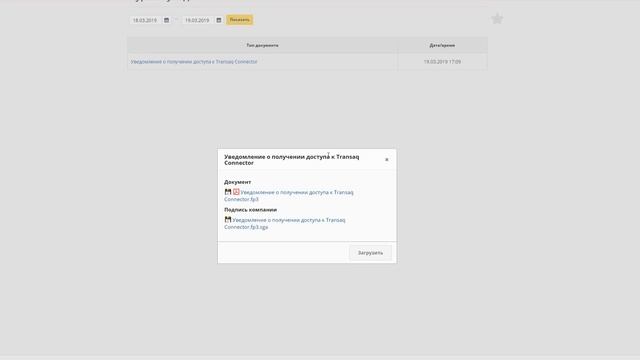Click the start date field 18.03.2019
640x360 pixels.
click(x=146, y=20)
